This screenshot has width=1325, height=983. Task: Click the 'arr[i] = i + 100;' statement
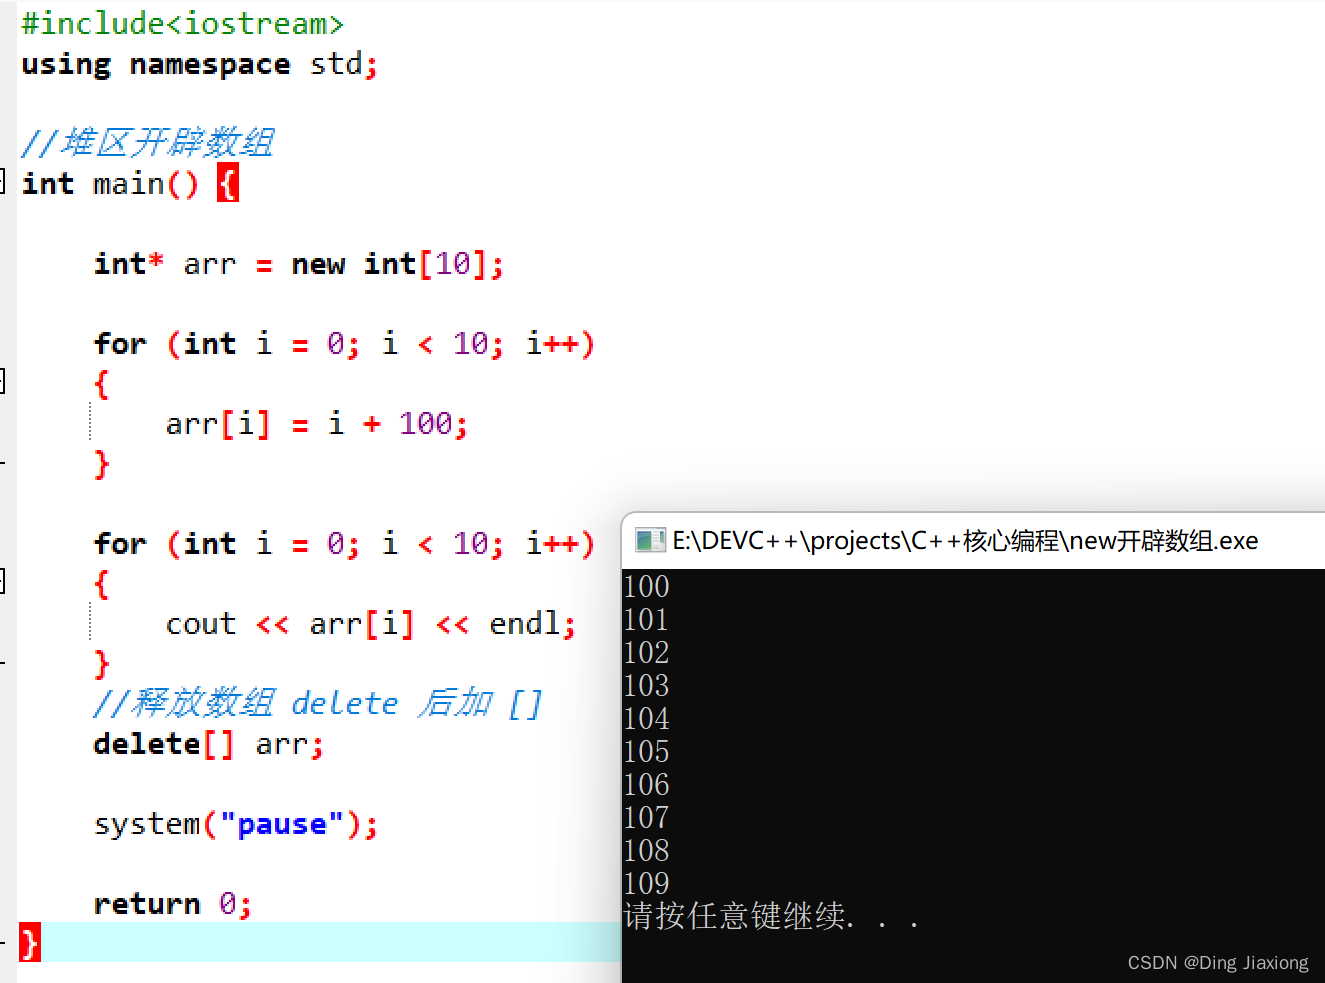click(317, 424)
